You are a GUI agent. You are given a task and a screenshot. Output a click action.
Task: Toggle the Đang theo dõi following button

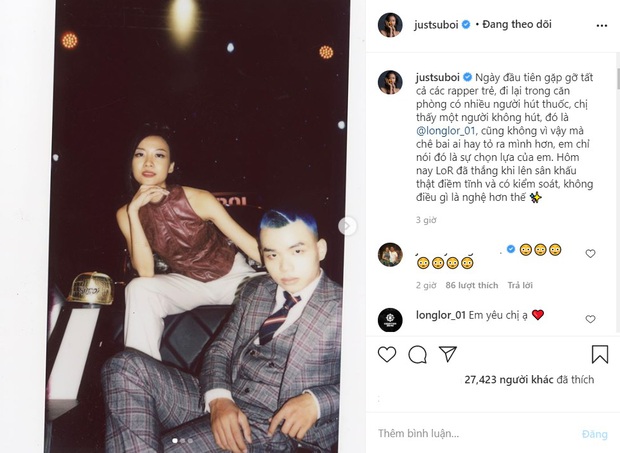click(x=517, y=24)
